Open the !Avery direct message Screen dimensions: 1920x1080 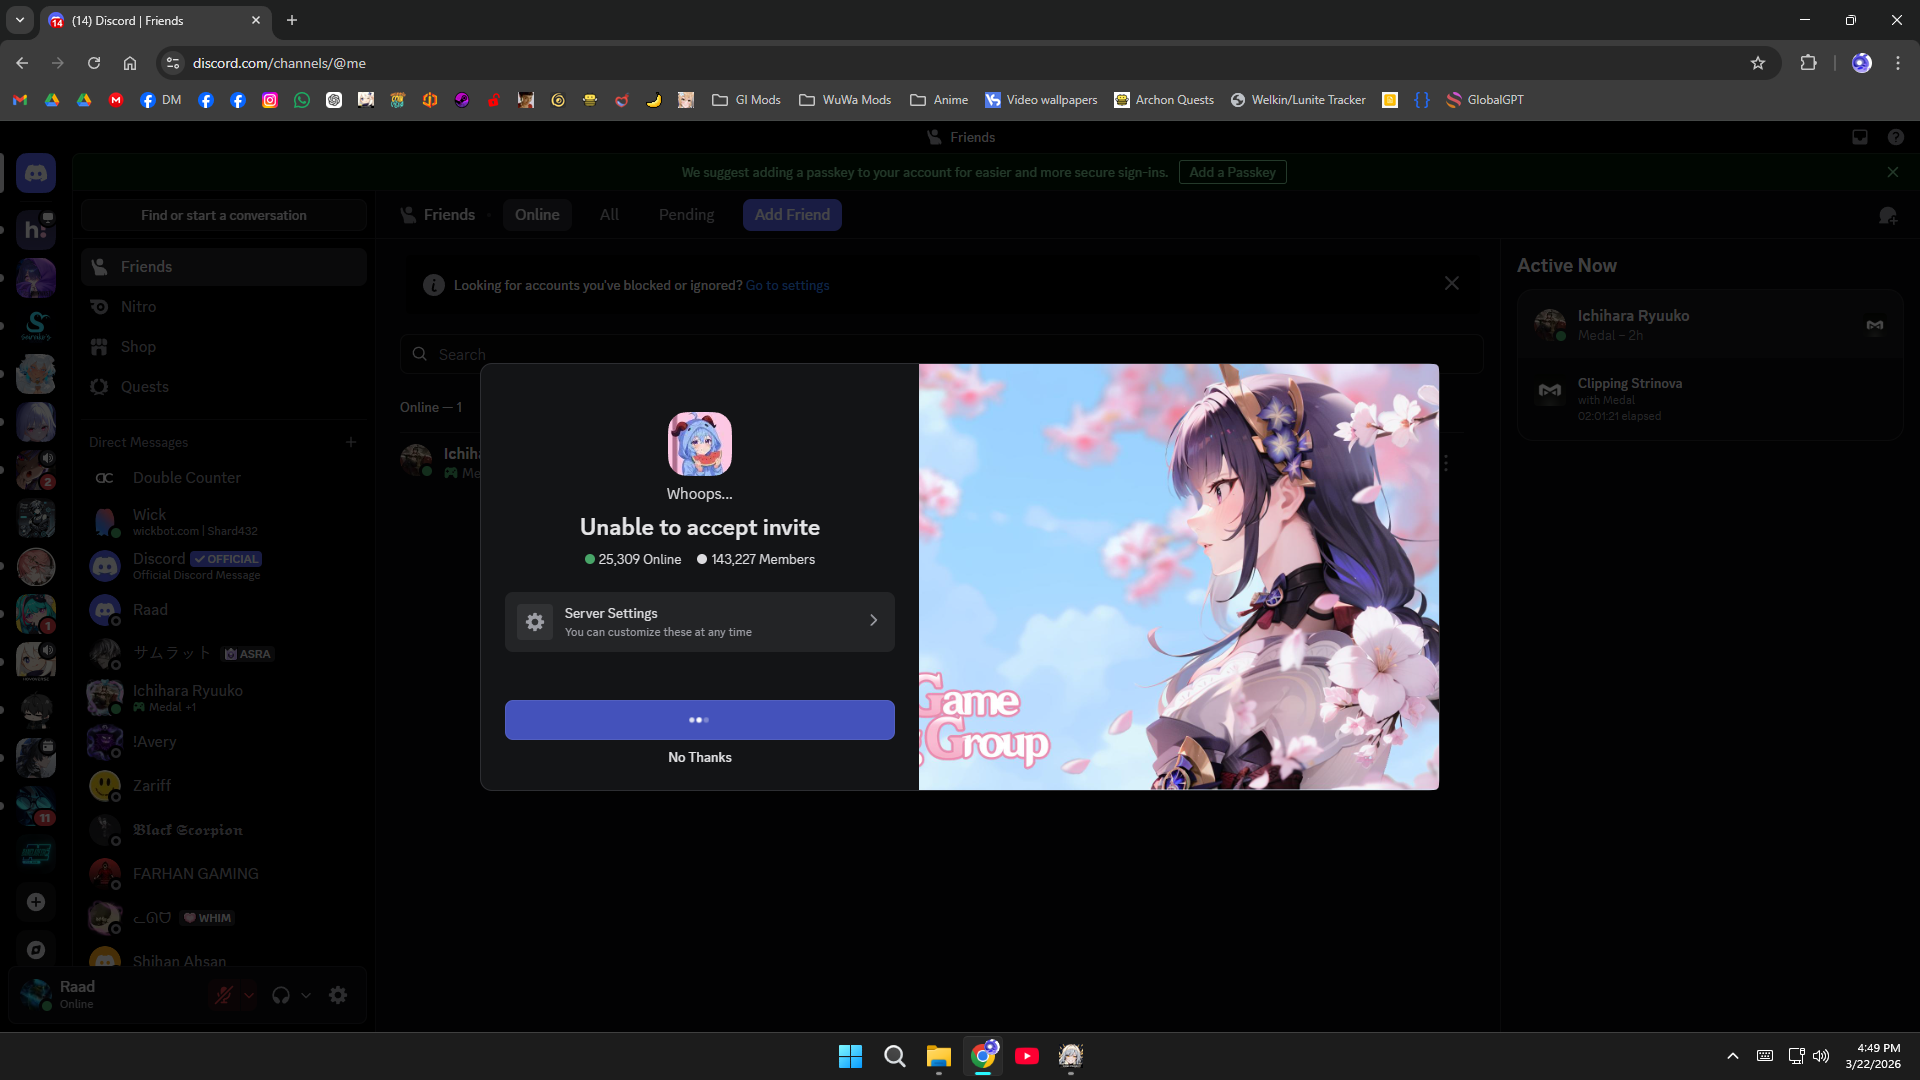[224, 742]
